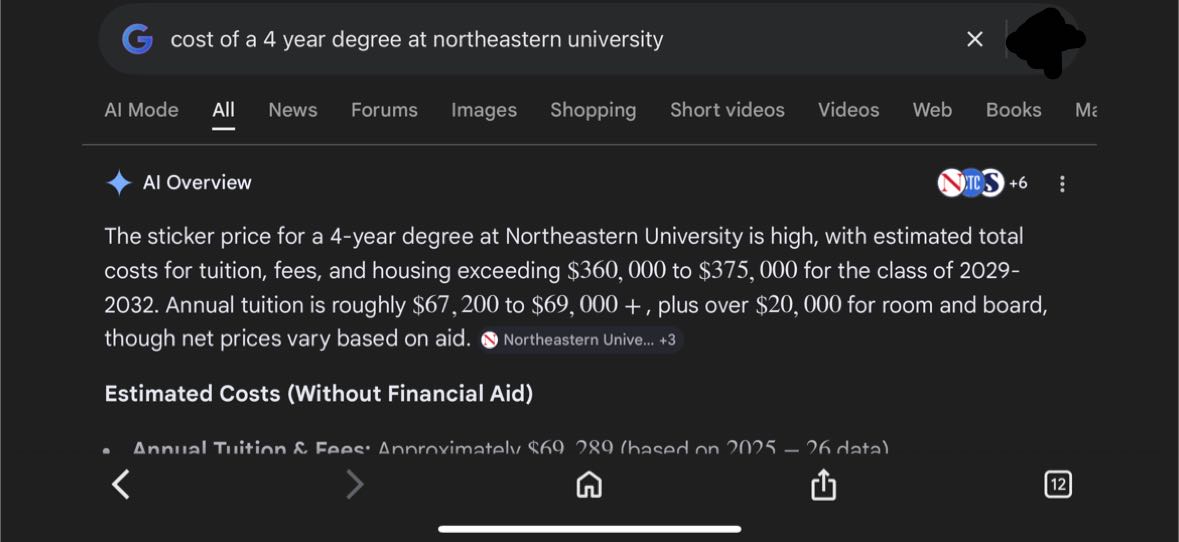
Task: Tap the browser forward arrow
Action: (x=354, y=485)
